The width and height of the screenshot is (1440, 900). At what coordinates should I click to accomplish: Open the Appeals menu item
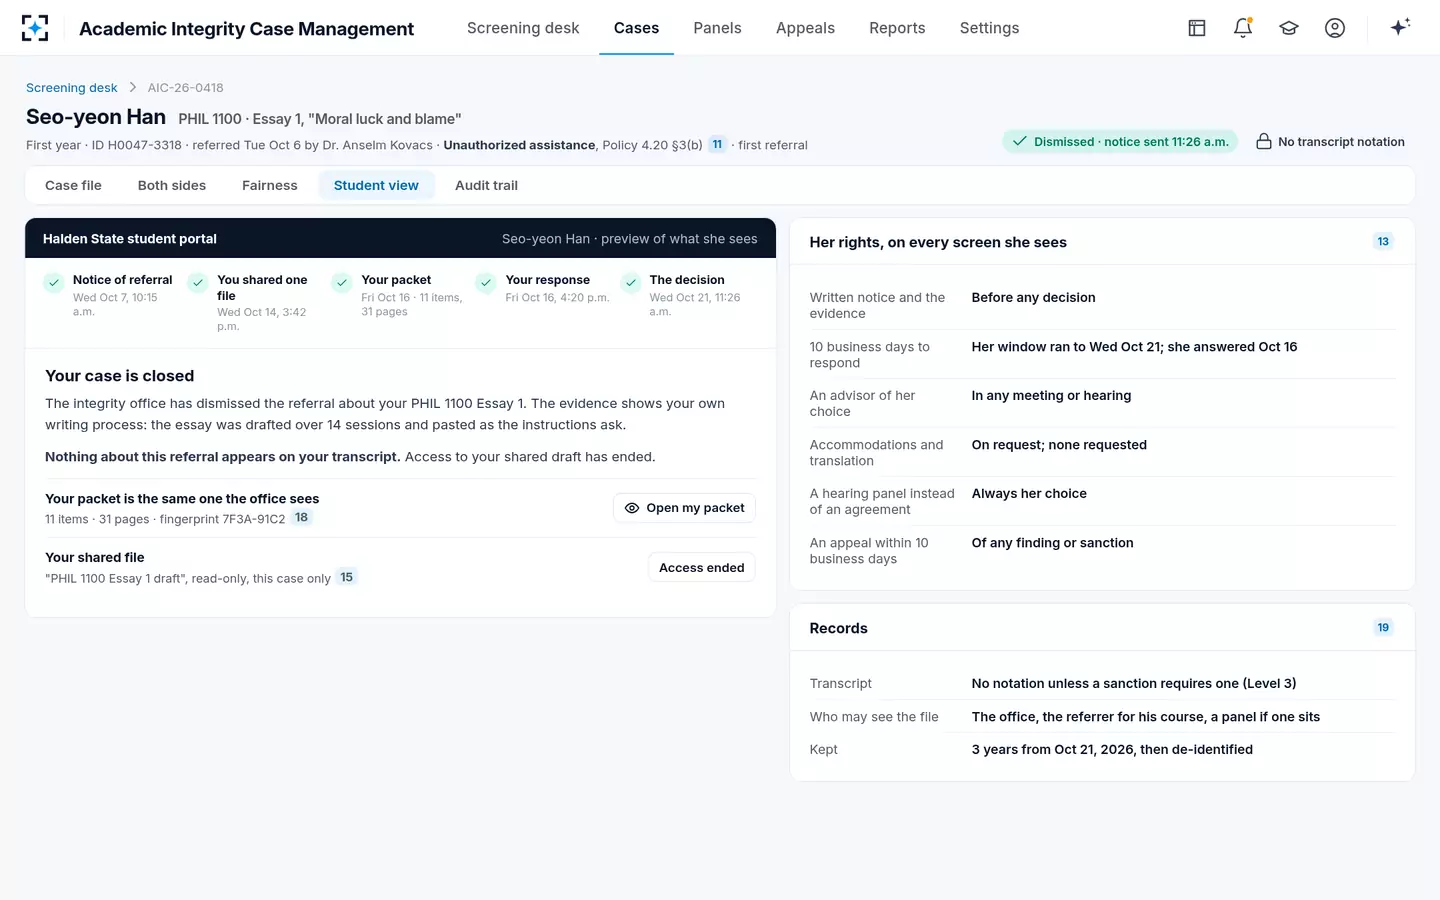805,28
